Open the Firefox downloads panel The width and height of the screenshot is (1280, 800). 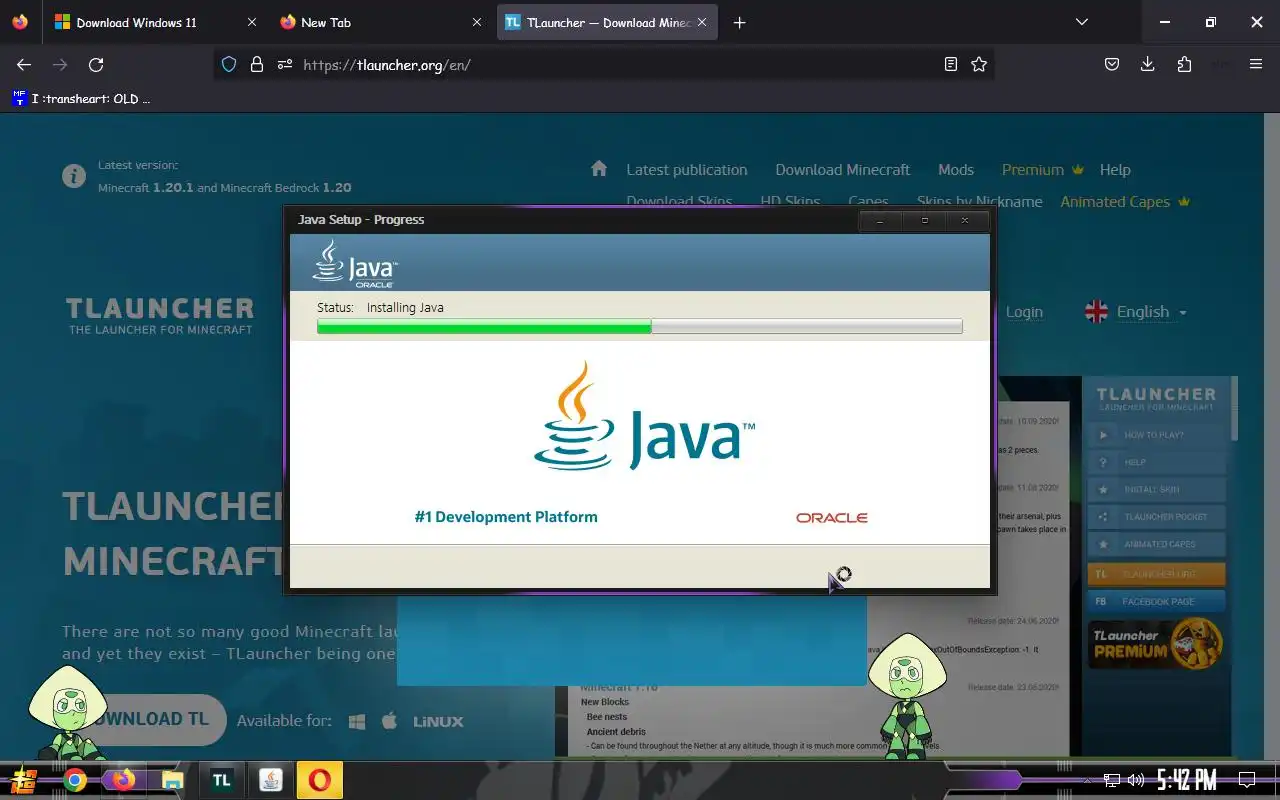click(1147, 64)
